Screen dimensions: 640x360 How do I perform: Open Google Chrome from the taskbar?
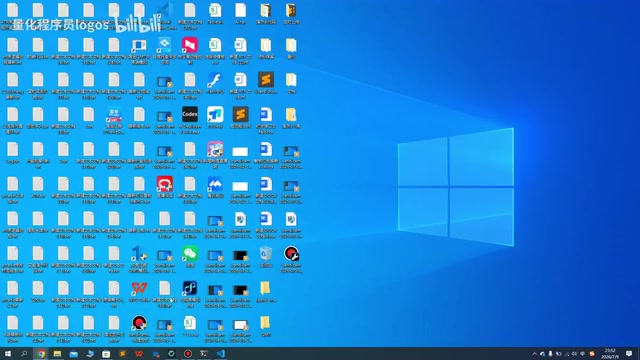point(41,353)
